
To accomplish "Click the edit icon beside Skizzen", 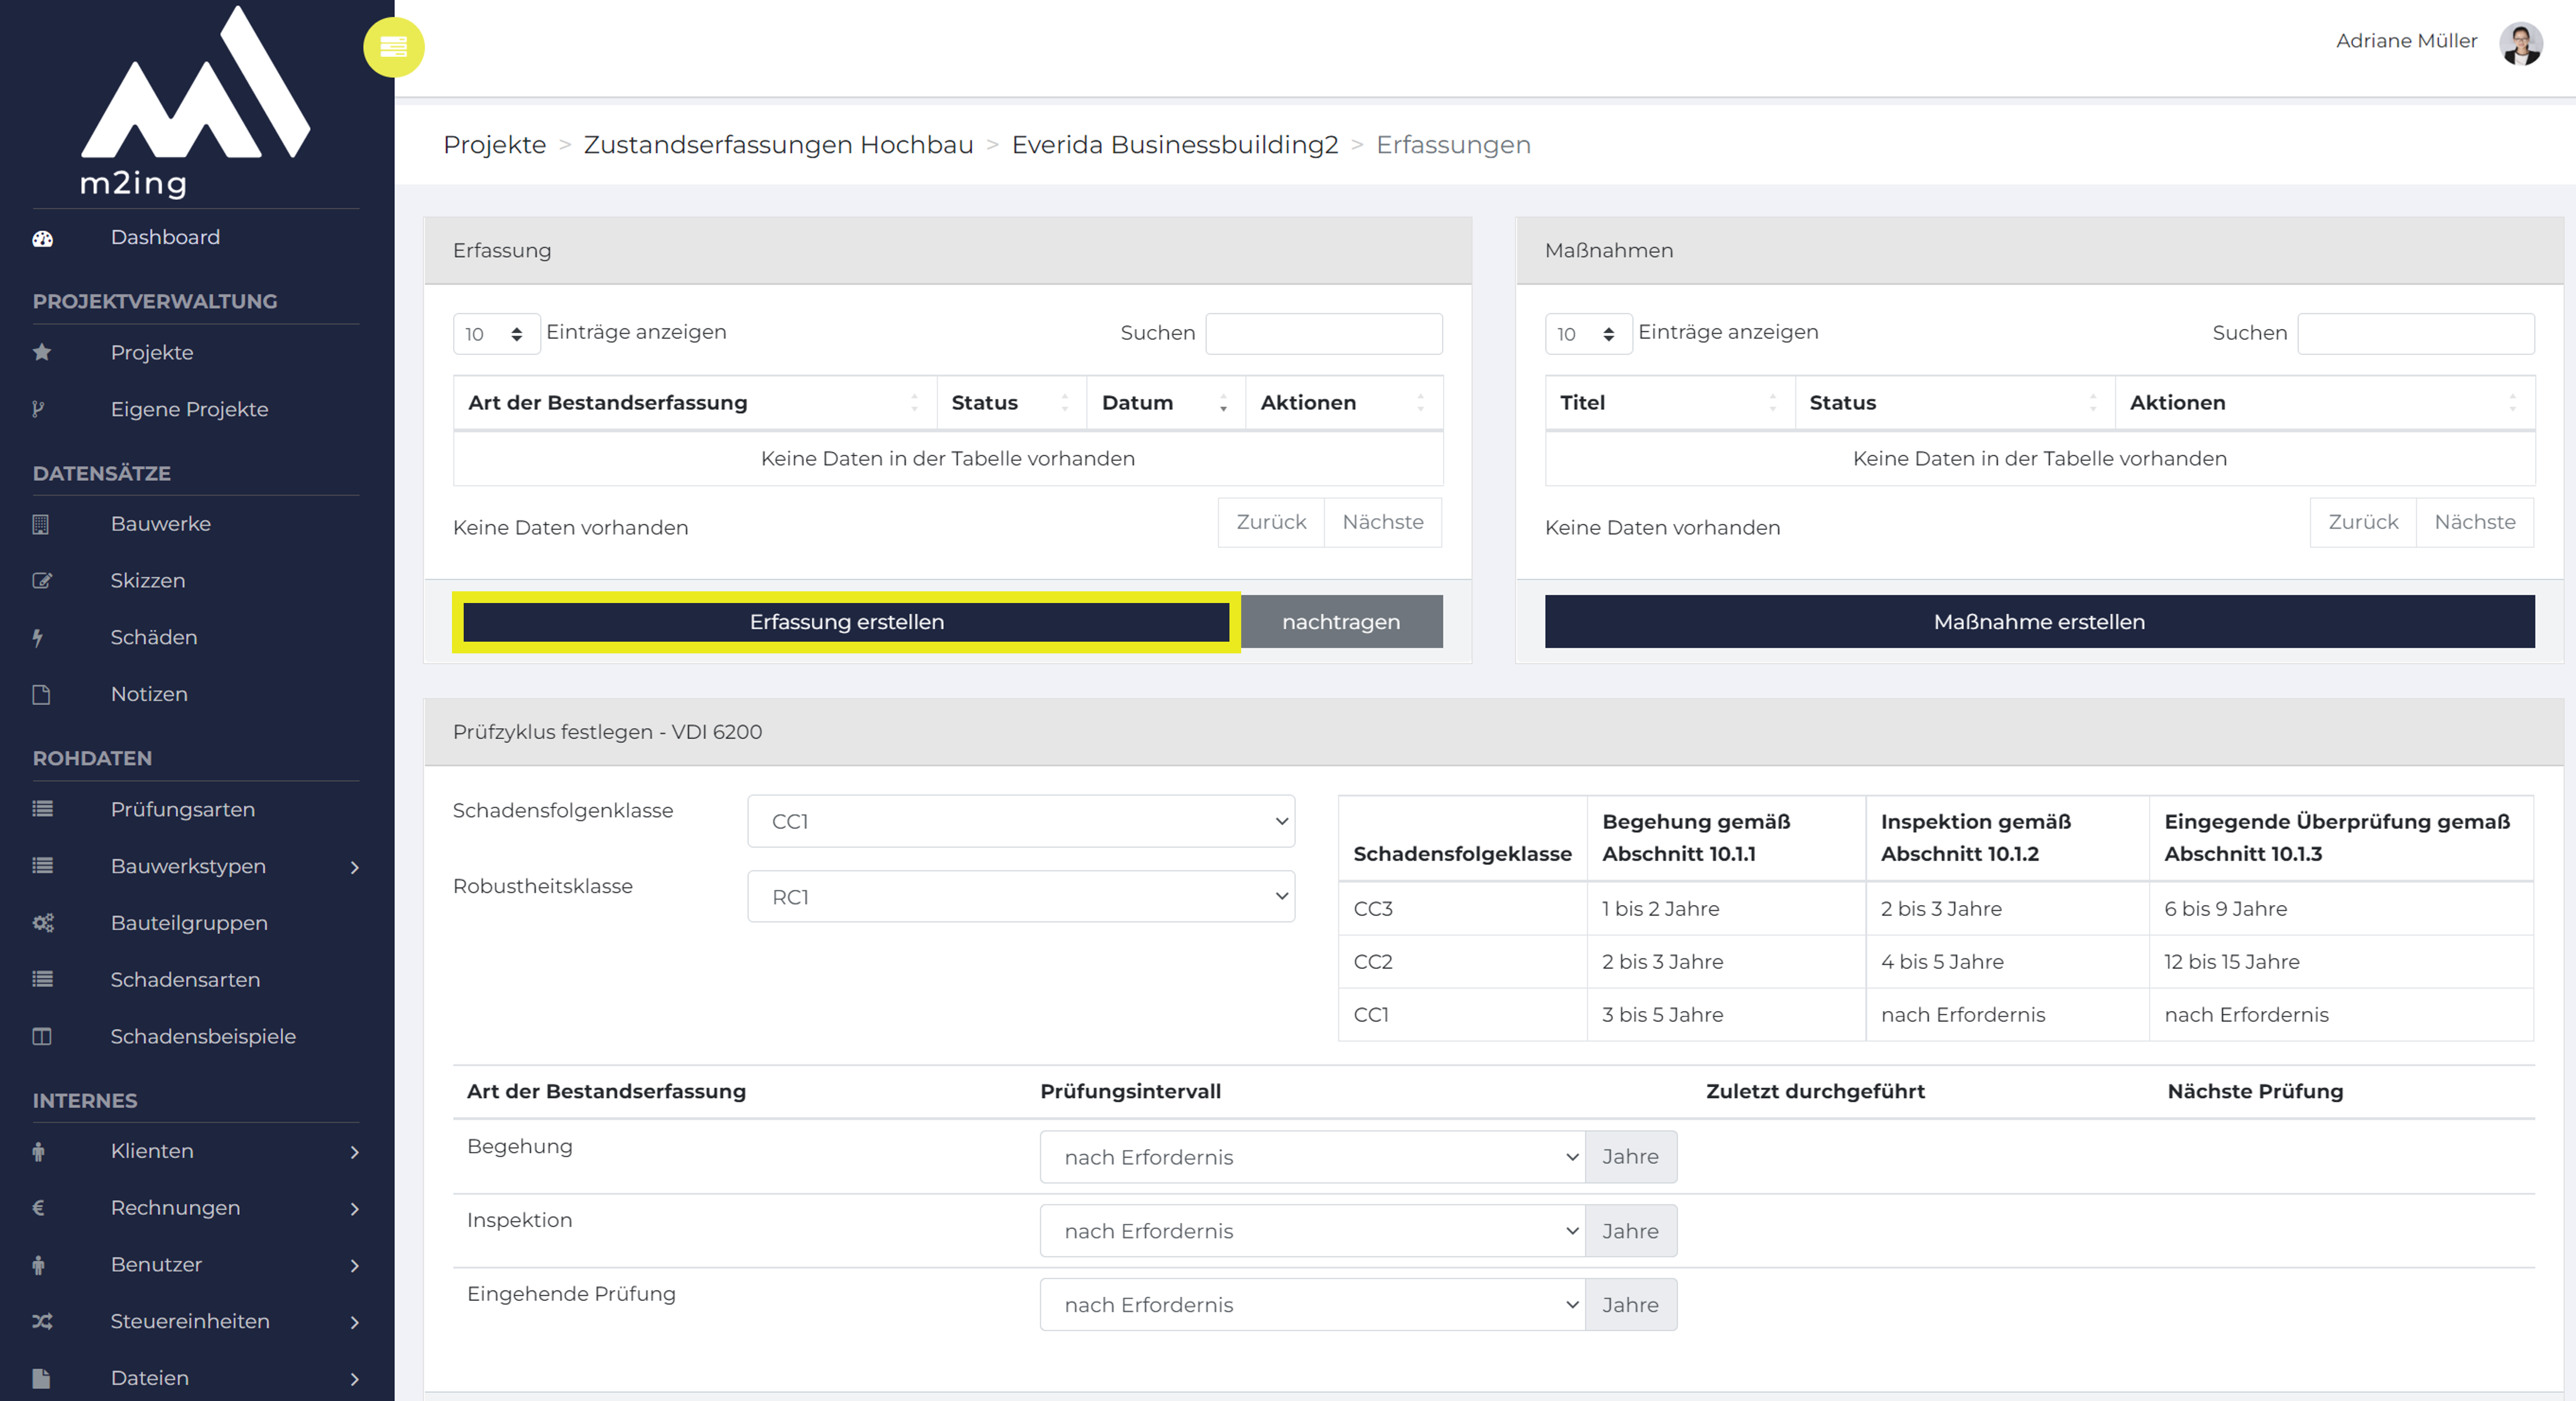I will pyautogui.click(x=42, y=581).
